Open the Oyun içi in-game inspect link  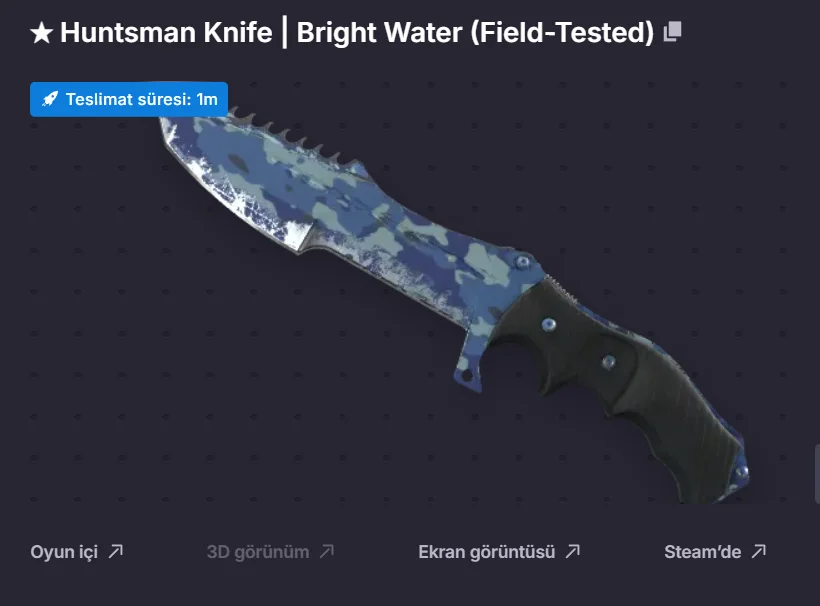click(x=77, y=552)
